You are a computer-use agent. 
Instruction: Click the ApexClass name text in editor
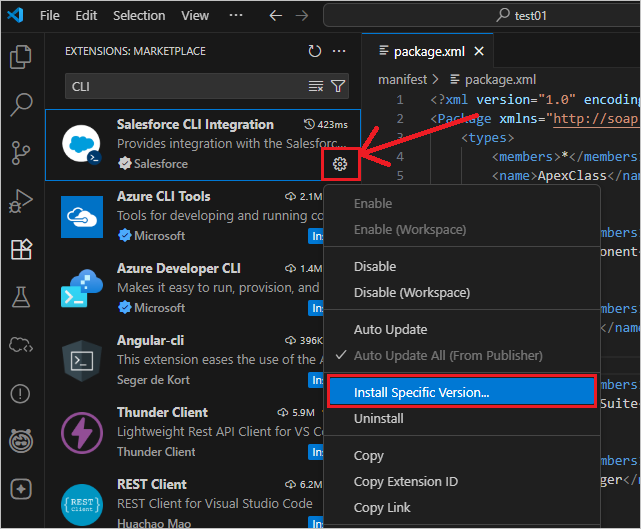coord(572,176)
